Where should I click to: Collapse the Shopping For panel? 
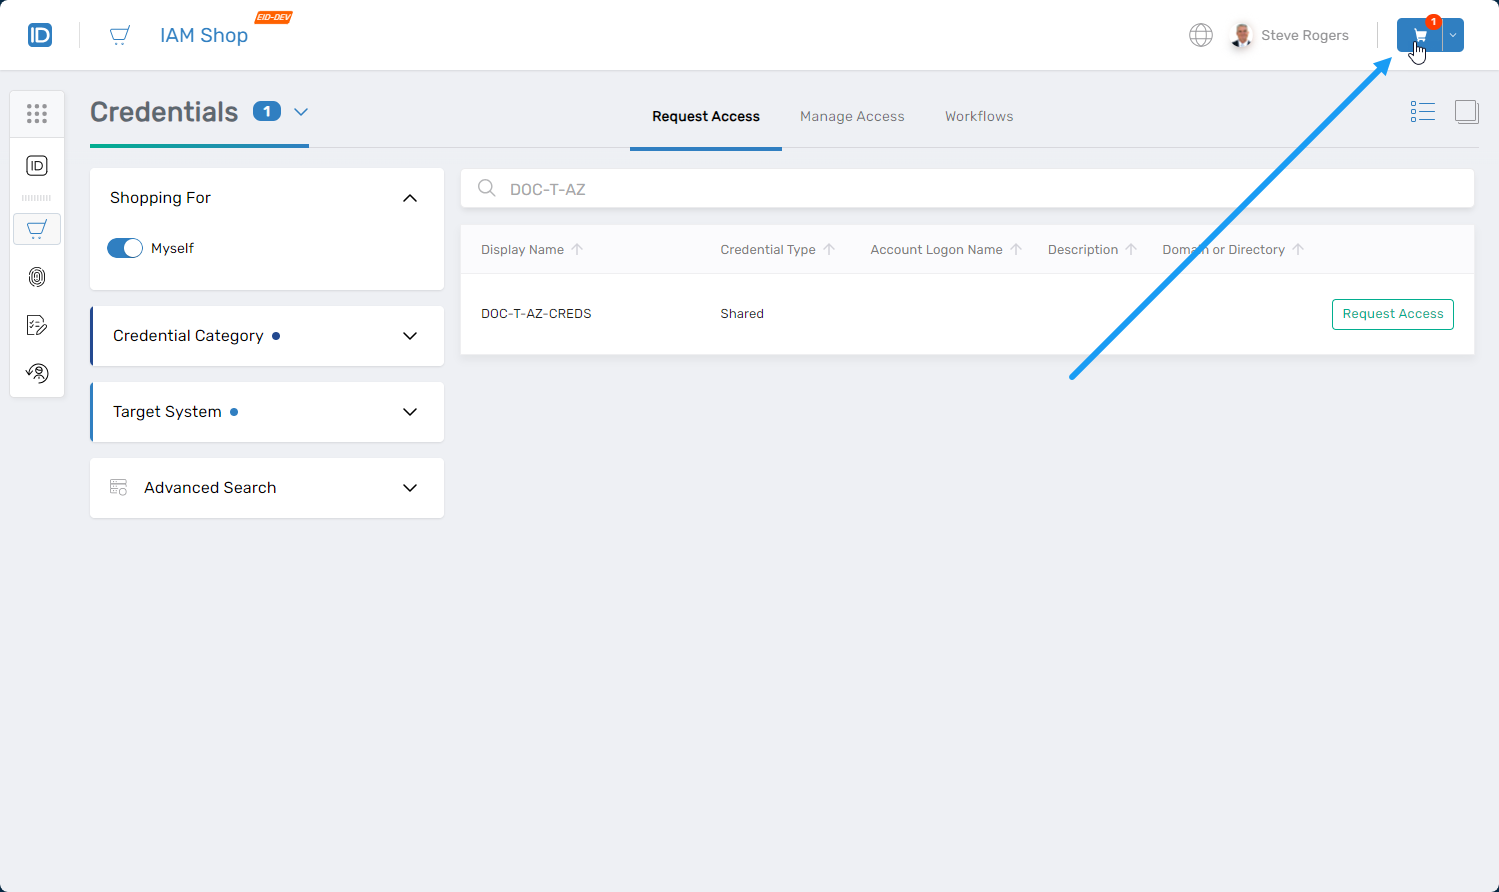pos(409,198)
